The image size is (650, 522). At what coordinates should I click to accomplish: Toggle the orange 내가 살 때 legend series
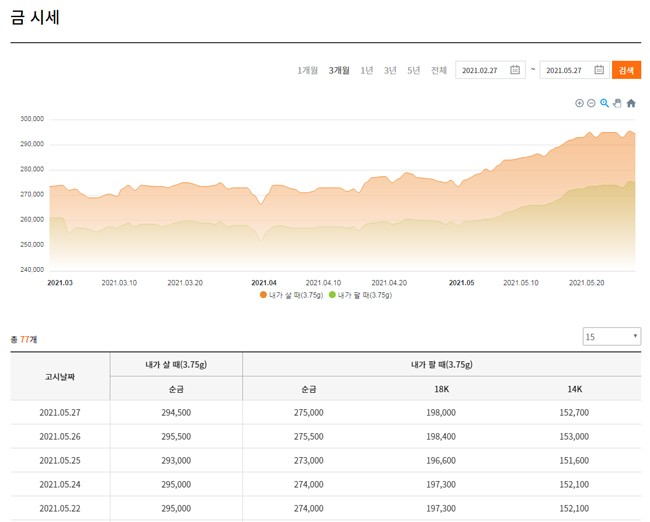point(291,295)
